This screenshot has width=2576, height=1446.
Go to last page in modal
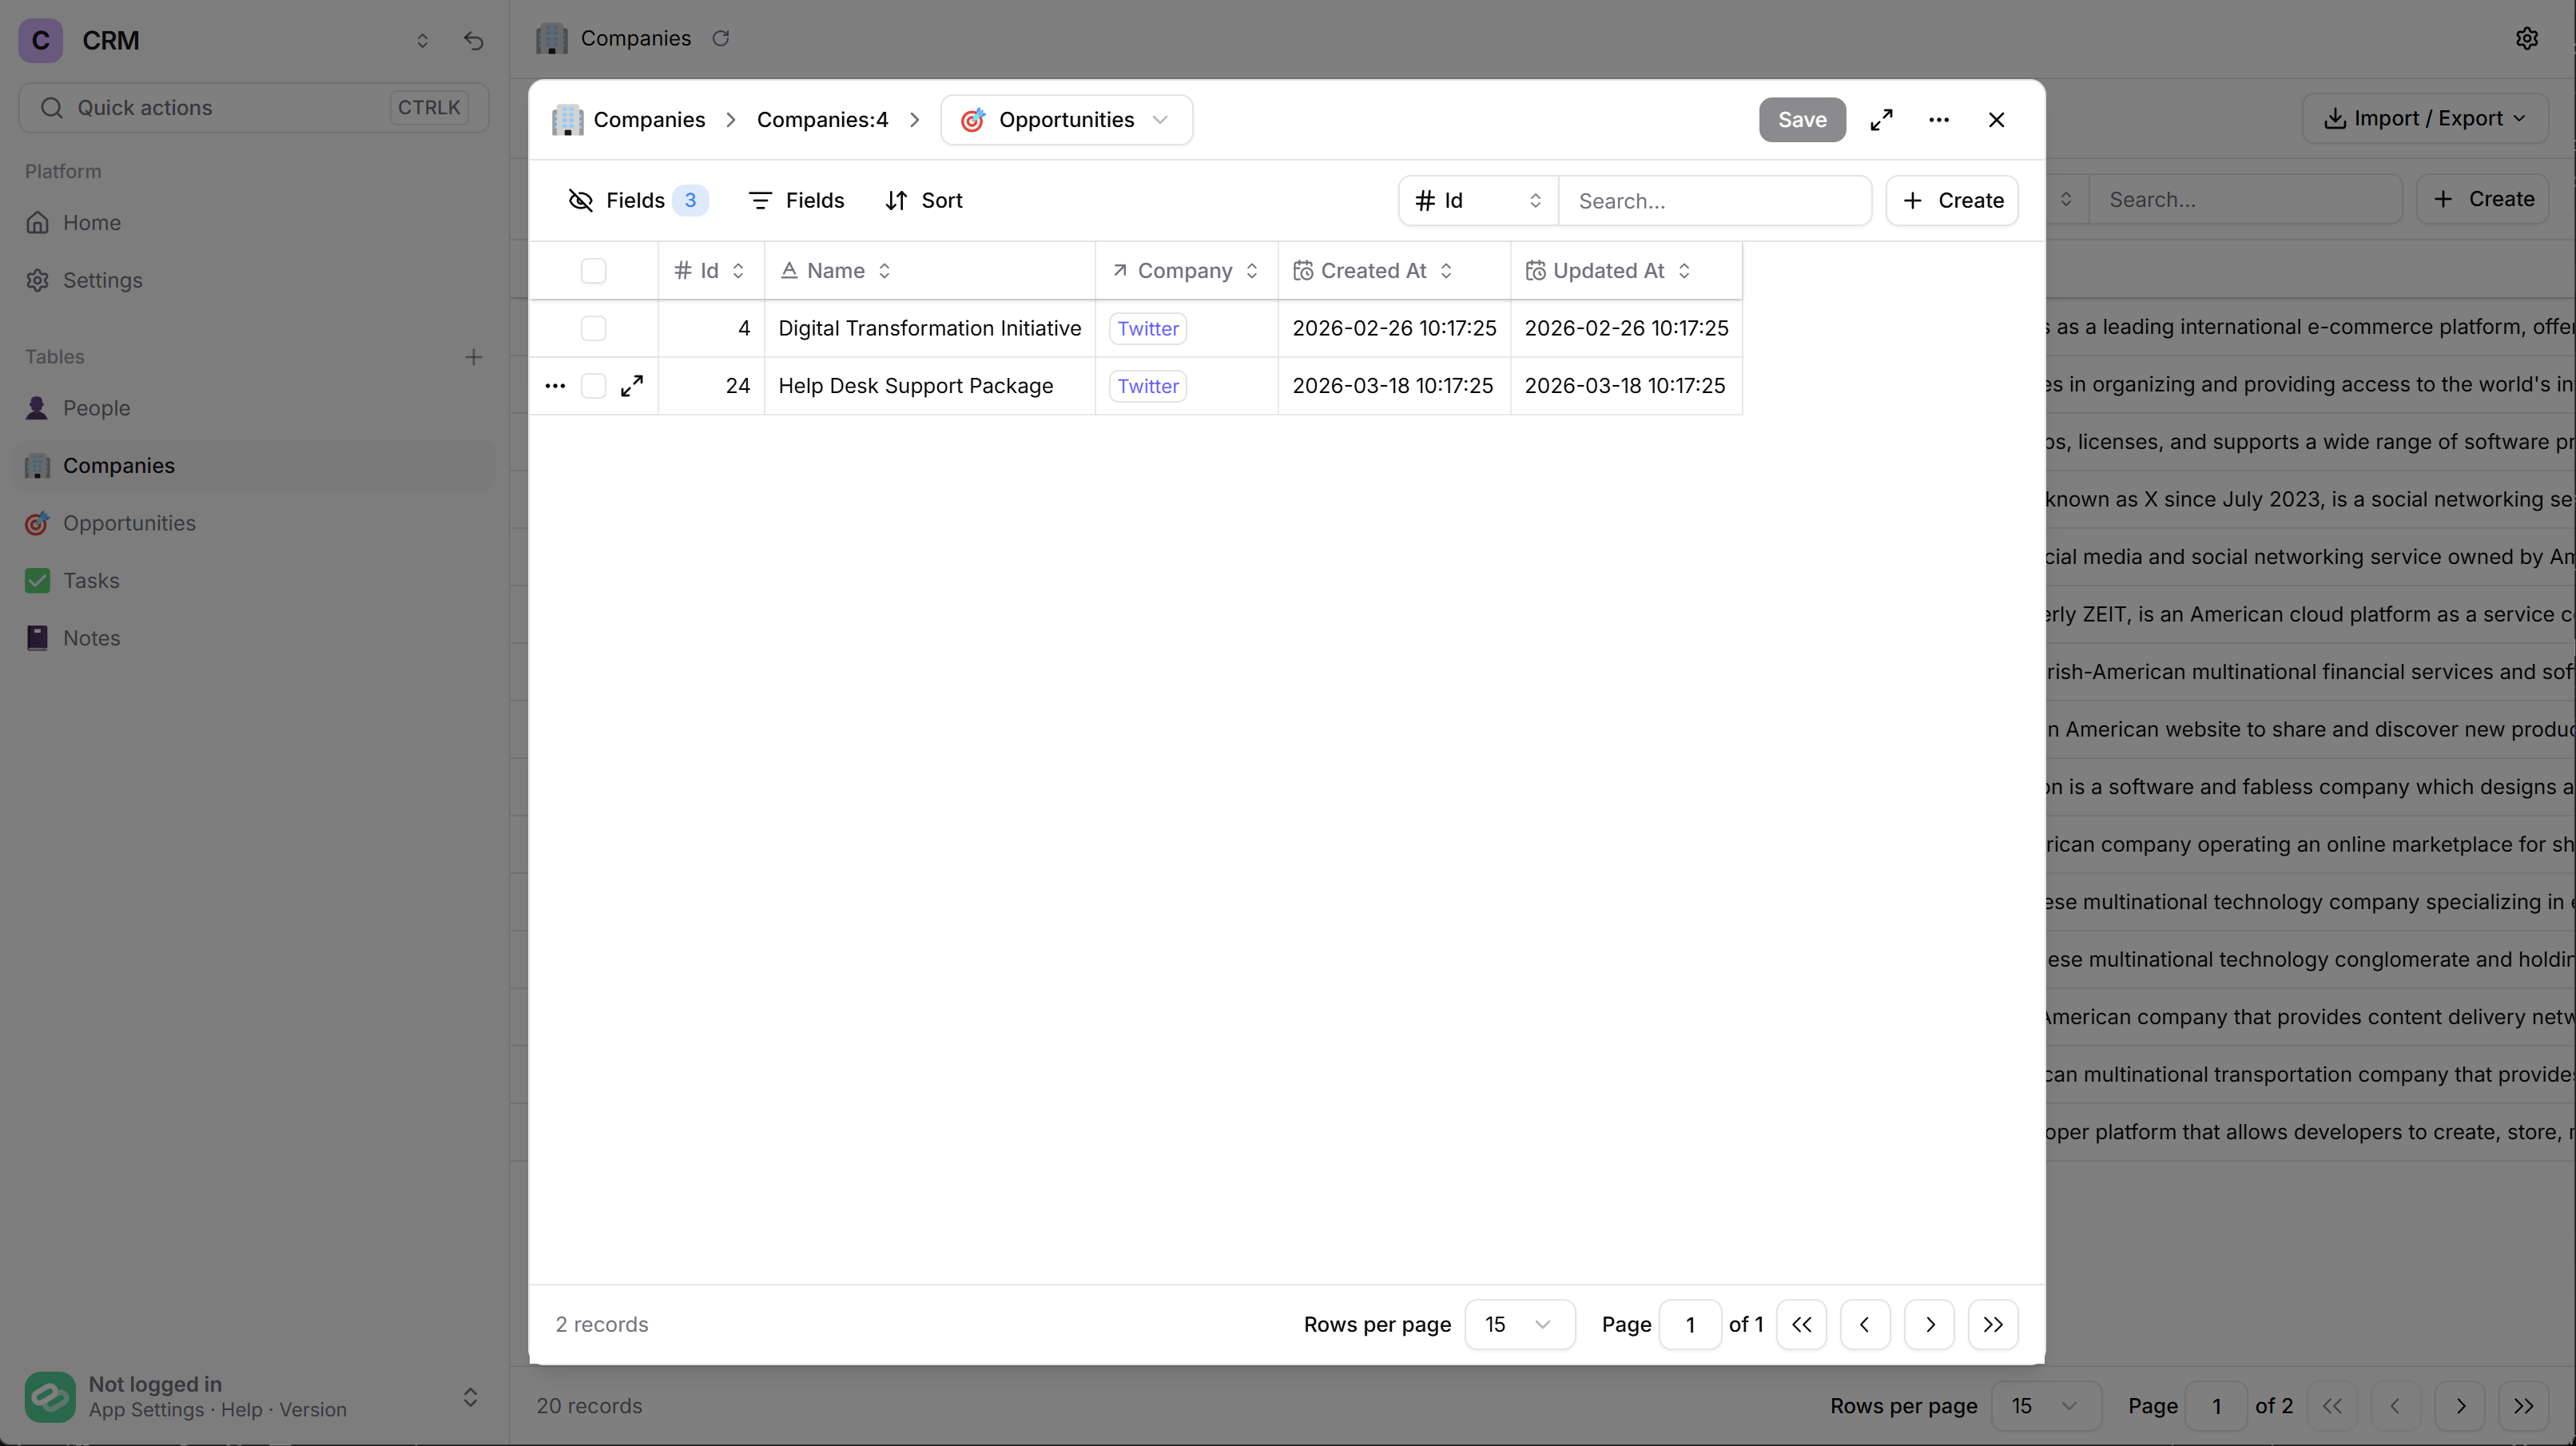1992,1324
